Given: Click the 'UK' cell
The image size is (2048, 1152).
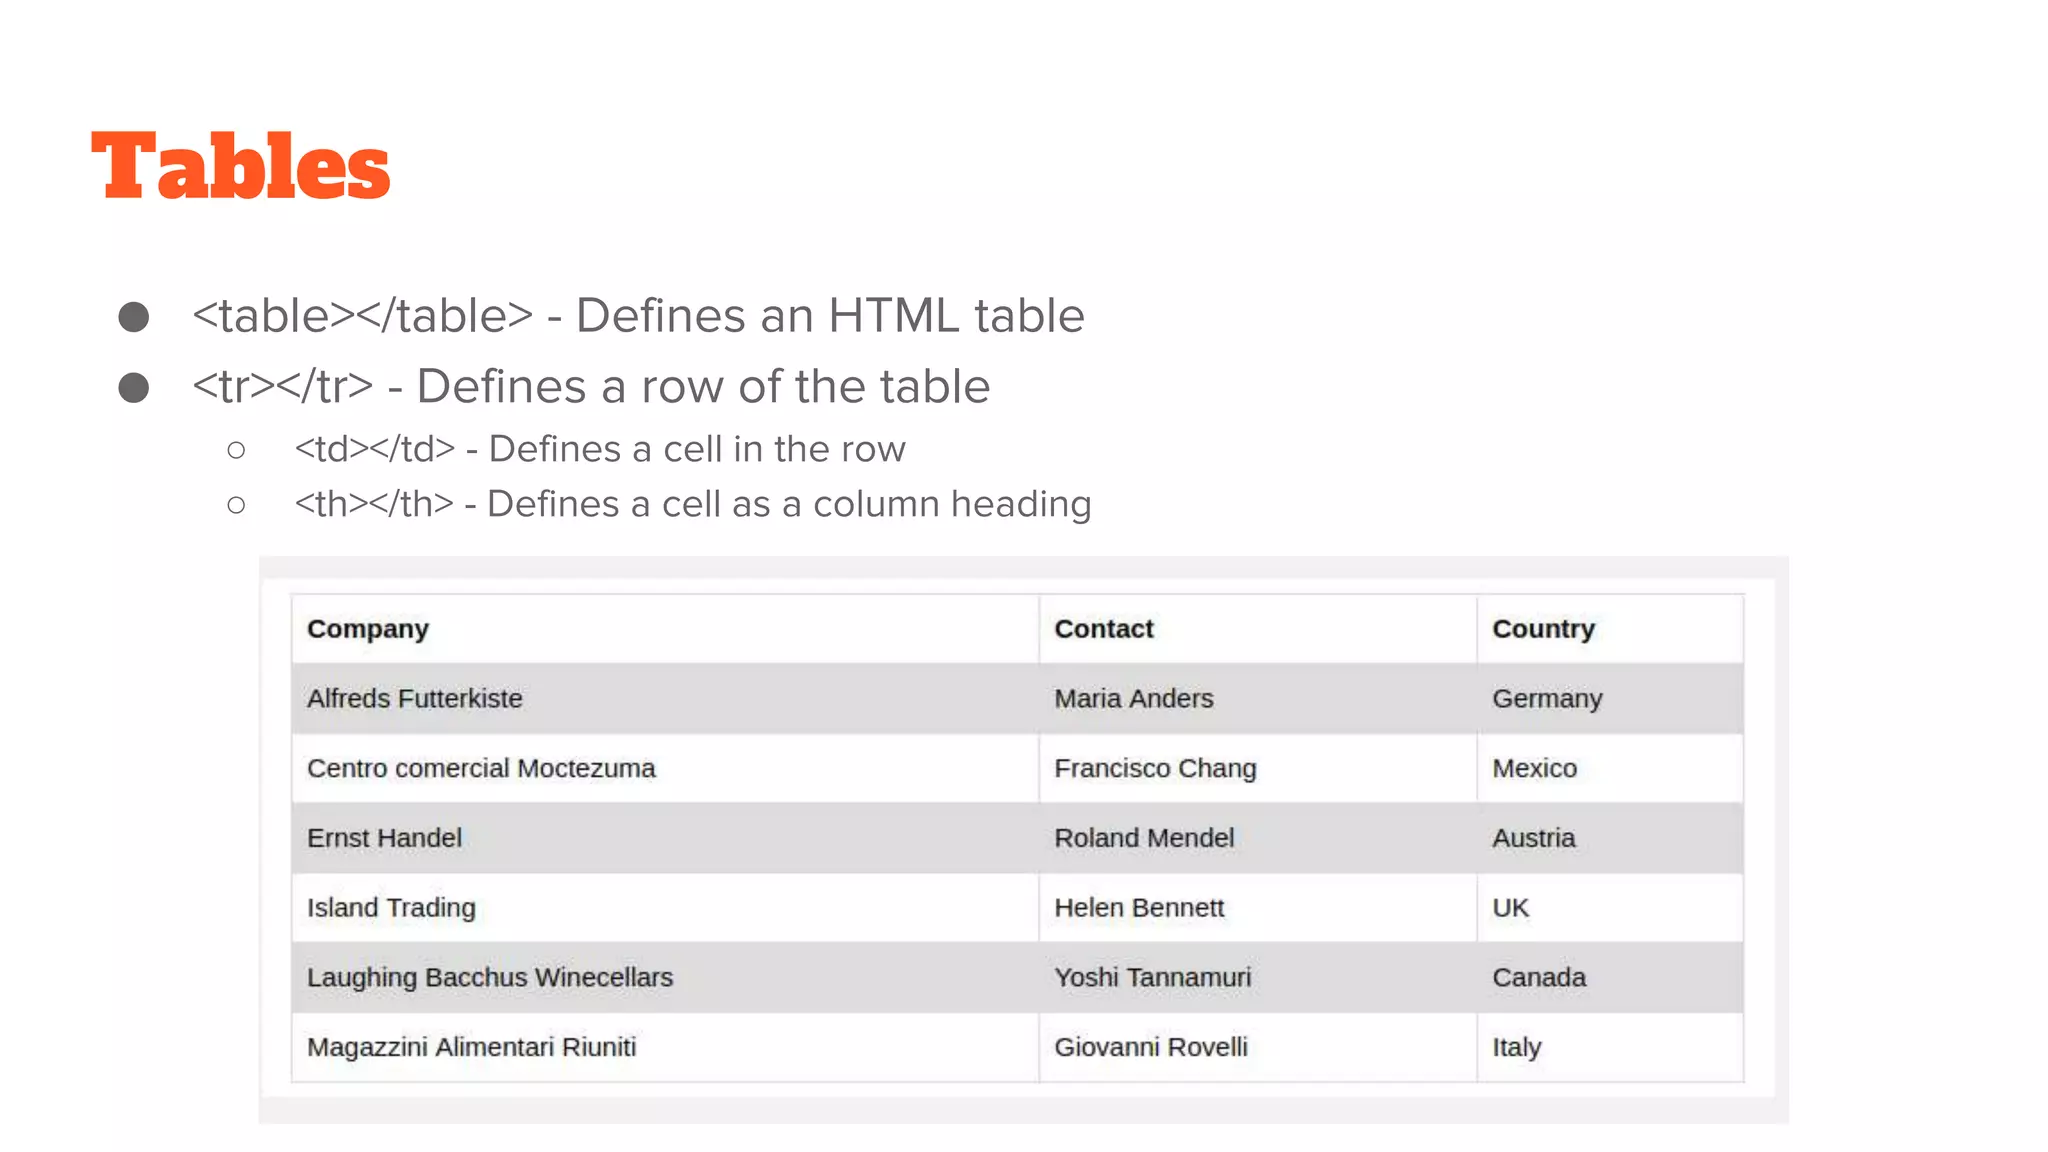Looking at the screenshot, I should [1610, 907].
